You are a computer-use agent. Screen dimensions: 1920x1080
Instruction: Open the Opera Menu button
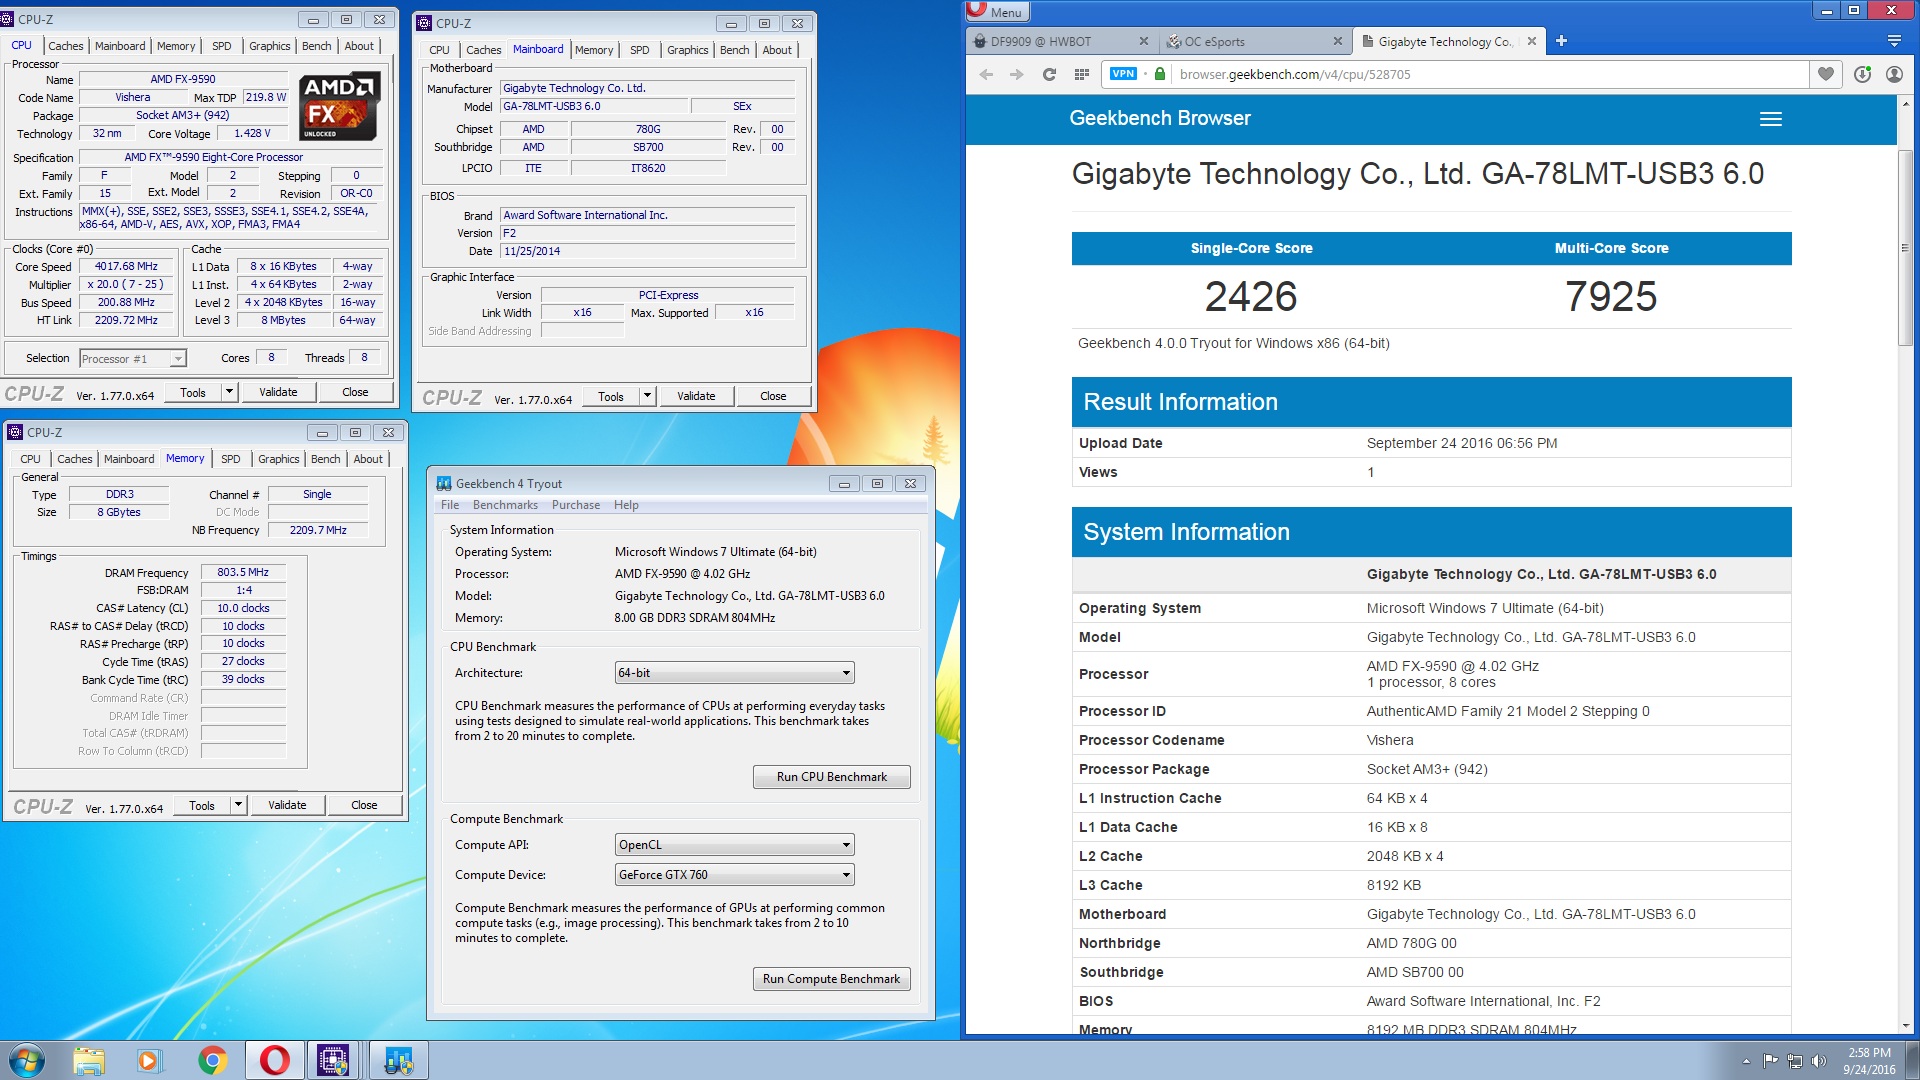(997, 12)
